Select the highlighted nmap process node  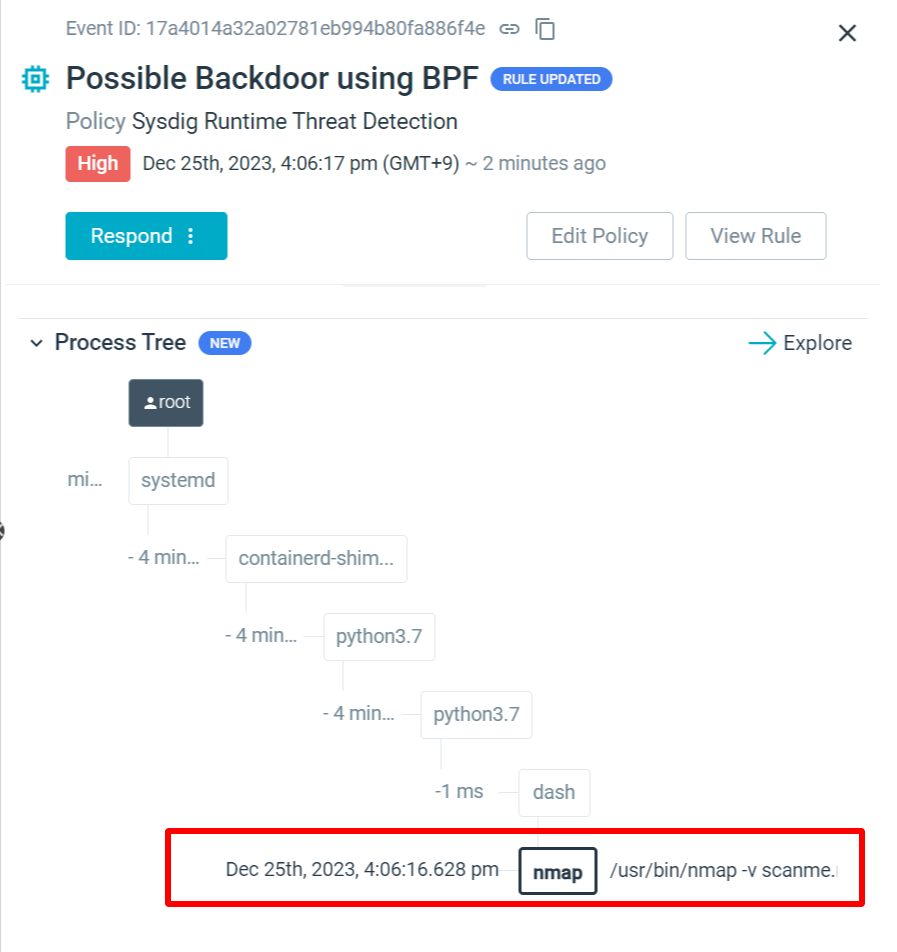(x=557, y=871)
